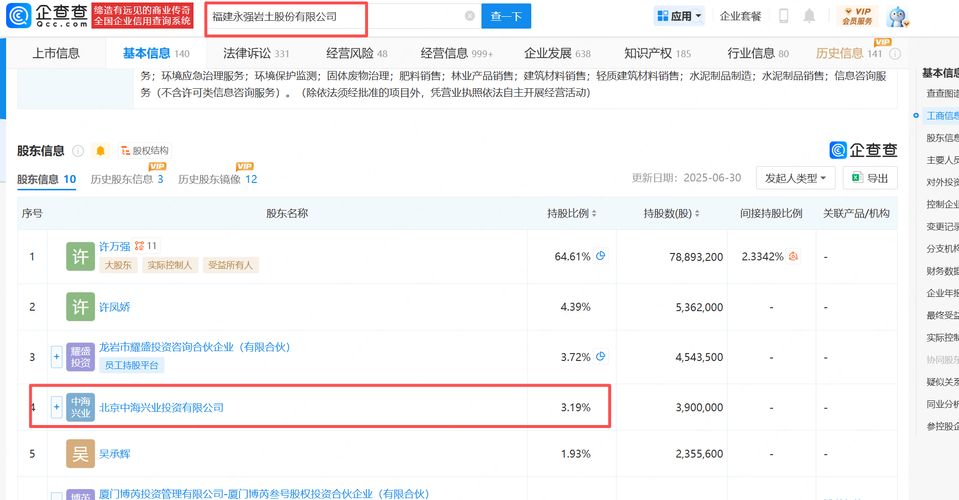Screen dimensions: 959x500
Task: Open the 股权结构 button
Action: coord(145,150)
